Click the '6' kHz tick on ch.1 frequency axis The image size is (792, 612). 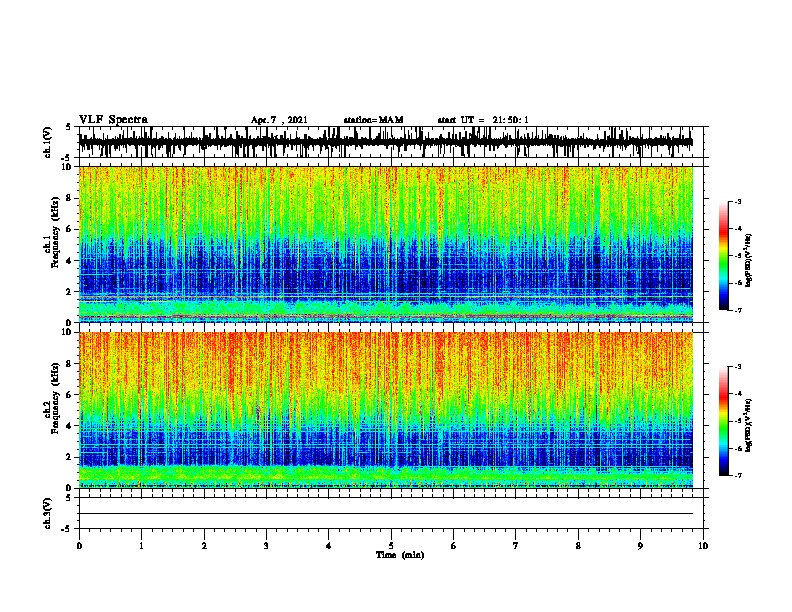(70, 229)
